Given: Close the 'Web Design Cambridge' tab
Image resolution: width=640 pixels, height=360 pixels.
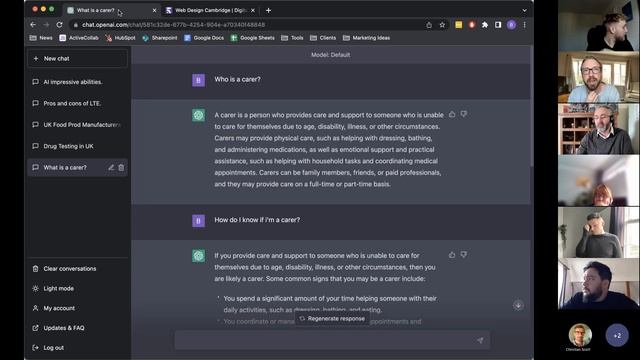Looking at the screenshot, I should pyautogui.click(x=253, y=10).
